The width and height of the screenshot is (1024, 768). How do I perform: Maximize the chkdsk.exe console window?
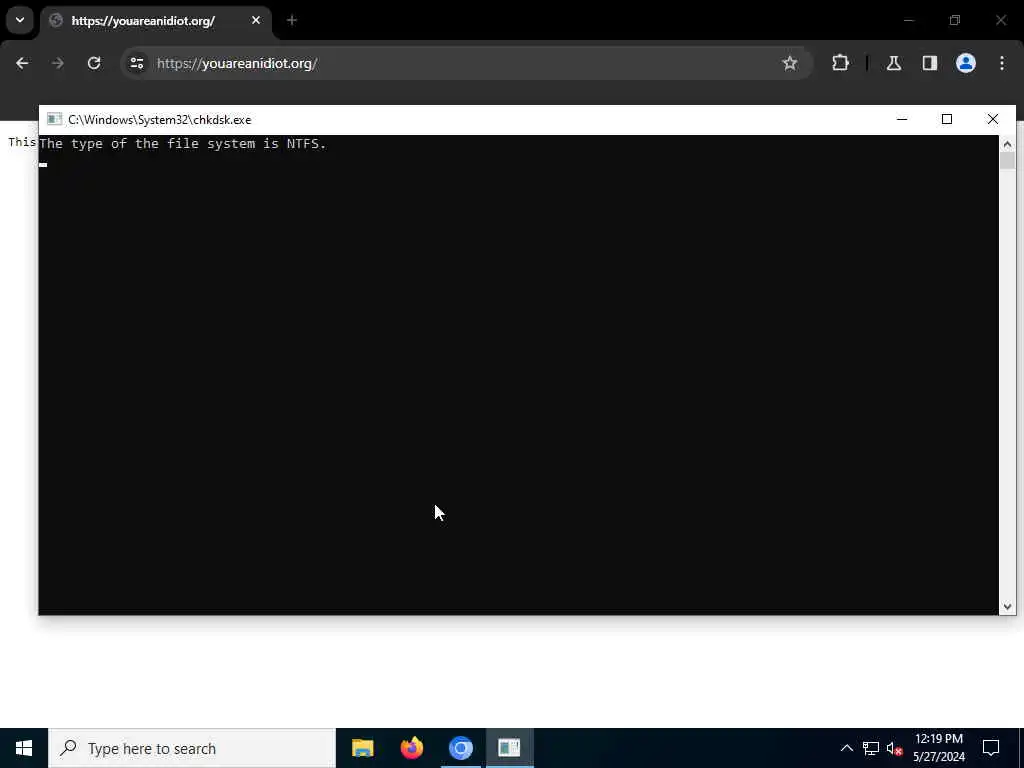click(947, 119)
